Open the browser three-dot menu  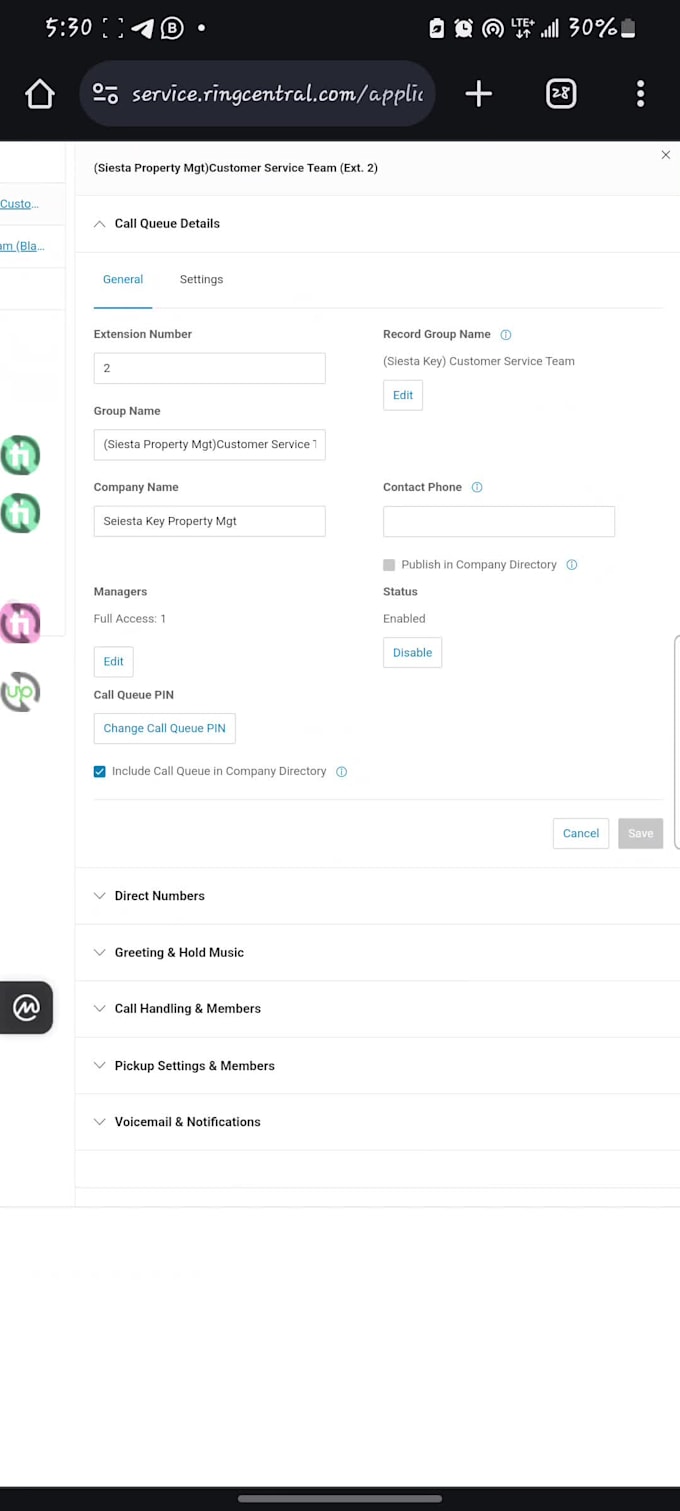pyautogui.click(x=640, y=94)
